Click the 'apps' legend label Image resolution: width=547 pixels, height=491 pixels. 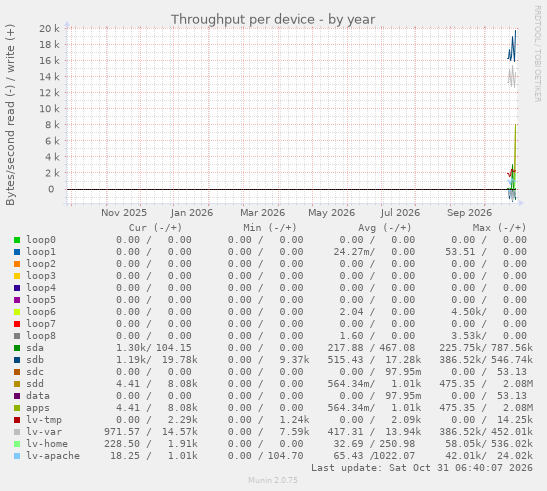(x=38, y=408)
